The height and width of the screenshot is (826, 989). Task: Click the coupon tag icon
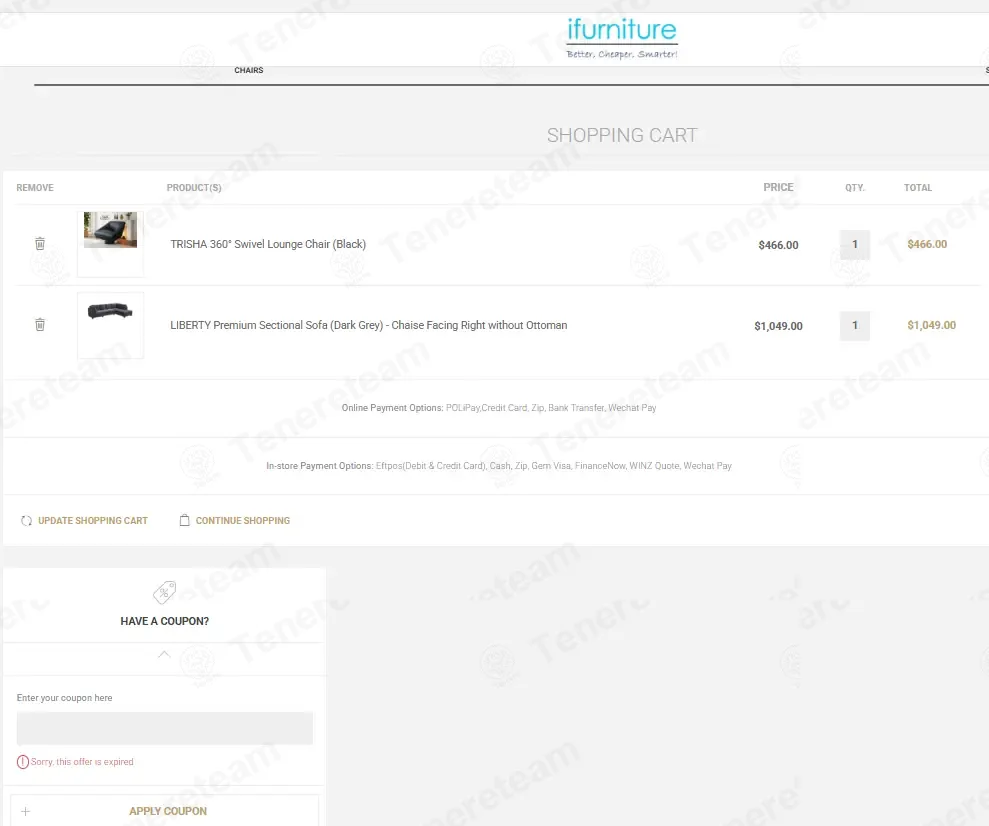click(165, 592)
